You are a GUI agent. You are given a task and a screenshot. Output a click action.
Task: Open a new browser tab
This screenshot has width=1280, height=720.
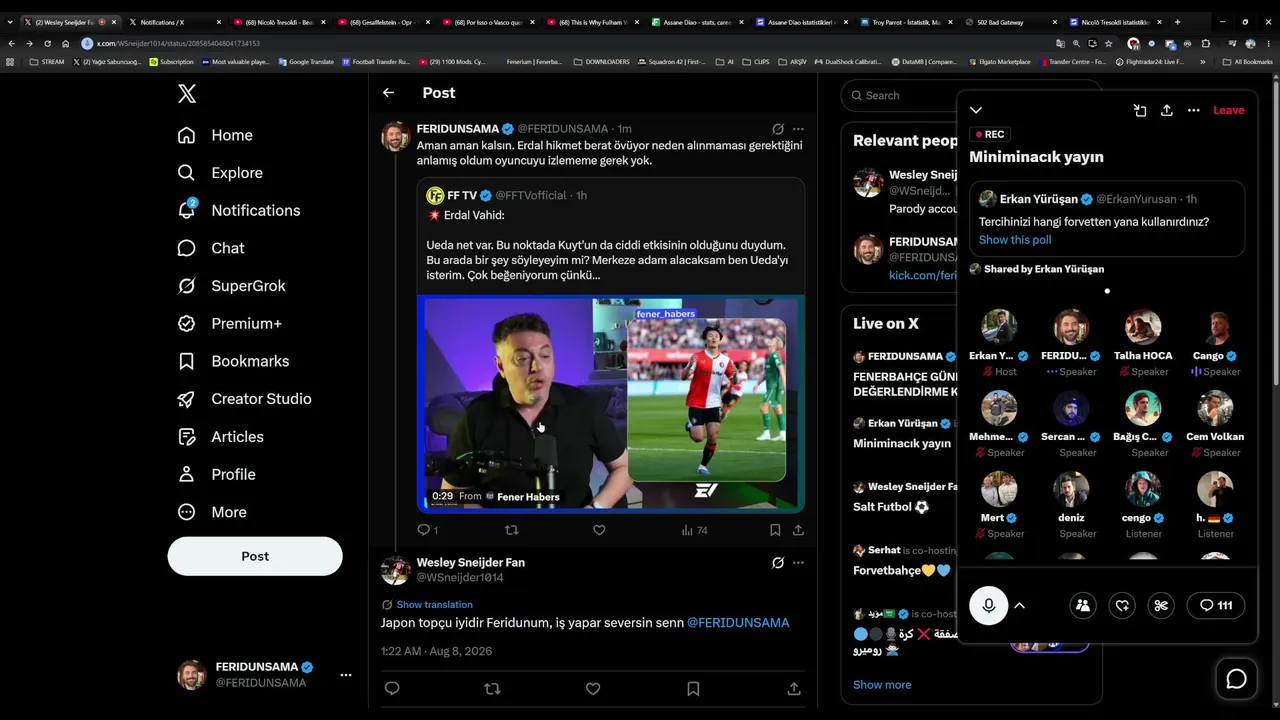(x=1177, y=22)
